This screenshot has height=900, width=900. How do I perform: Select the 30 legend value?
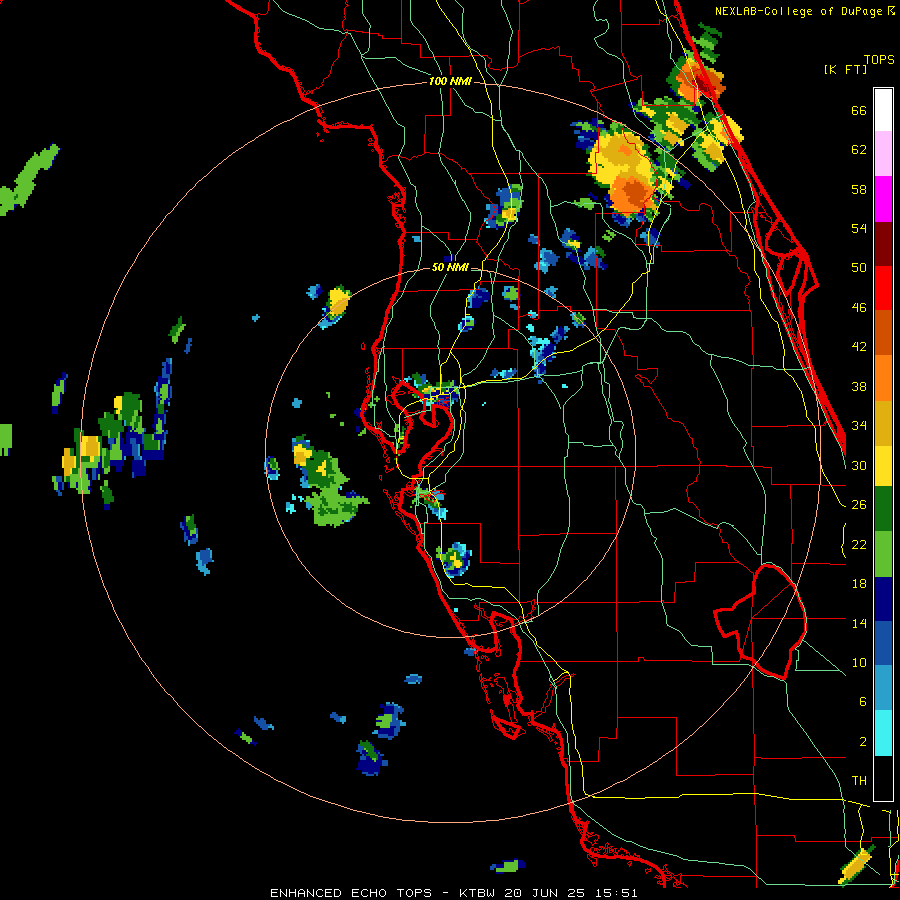pyautogui.click(x=859, y=465)
